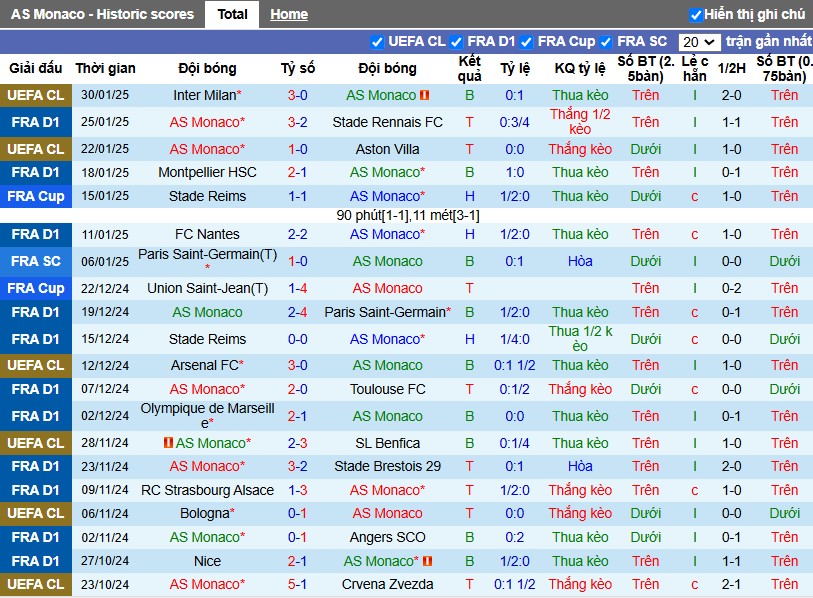Open the 20 recent matches dropdown
The width and height of the screenshot is (813, 598).
coord(699,42)
